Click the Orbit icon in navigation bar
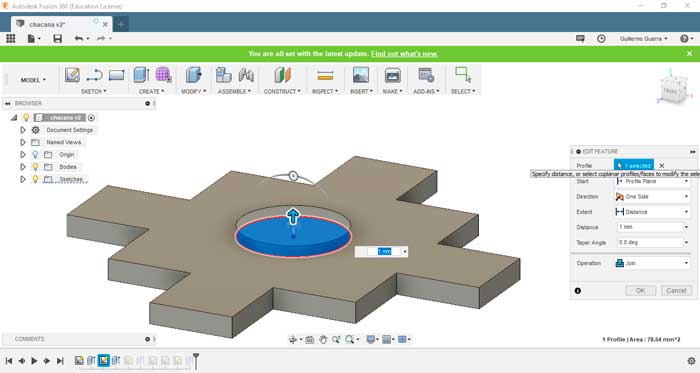Screen dimensions: 700x373 click(x=293, y=340)
